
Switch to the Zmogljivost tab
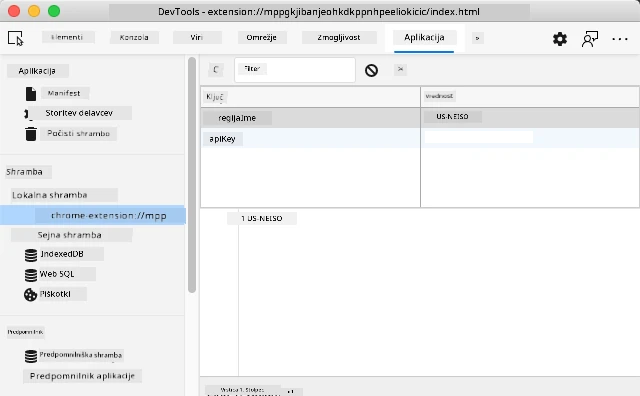pos(339,38)
